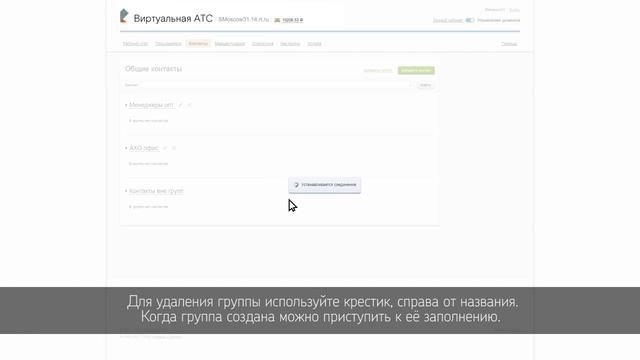Click the account balance link in header
The width and height of the screenshot is (640, 360).
pyautogui.click(x=293, y=20)
